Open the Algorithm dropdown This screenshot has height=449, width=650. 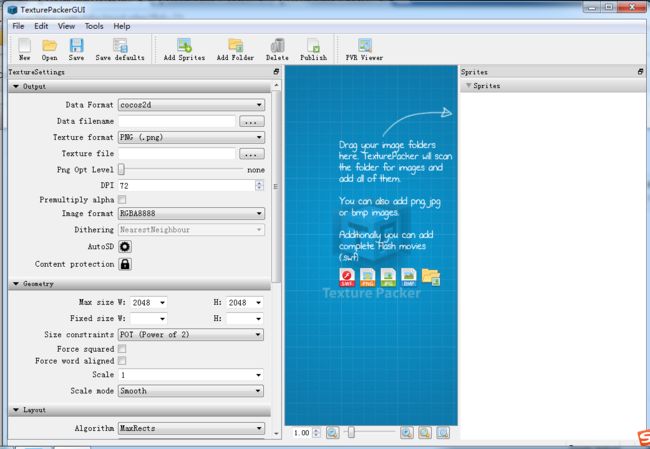pyautogui.click(x=191, y=428)
